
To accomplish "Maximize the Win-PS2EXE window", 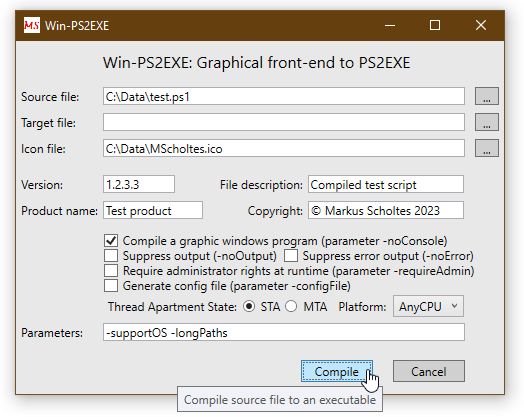I will pos(435,25).
